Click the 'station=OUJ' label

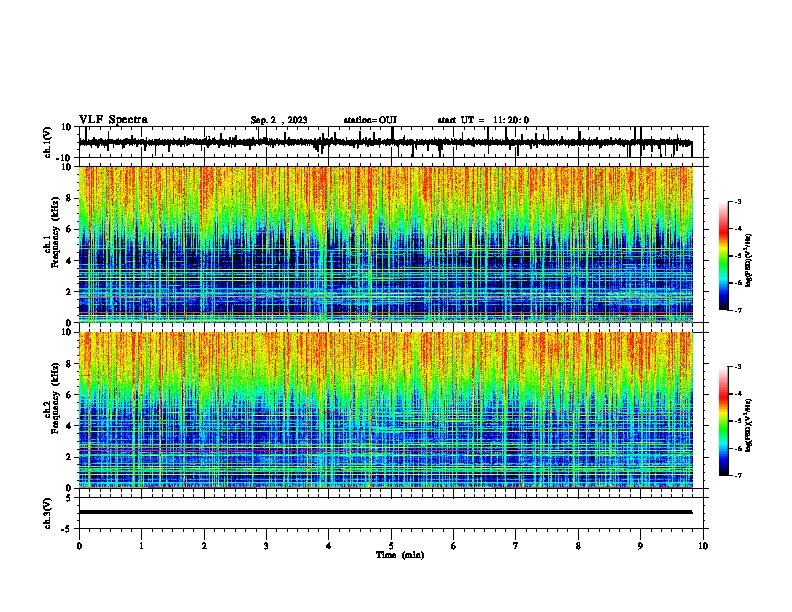tap(370, 120)
